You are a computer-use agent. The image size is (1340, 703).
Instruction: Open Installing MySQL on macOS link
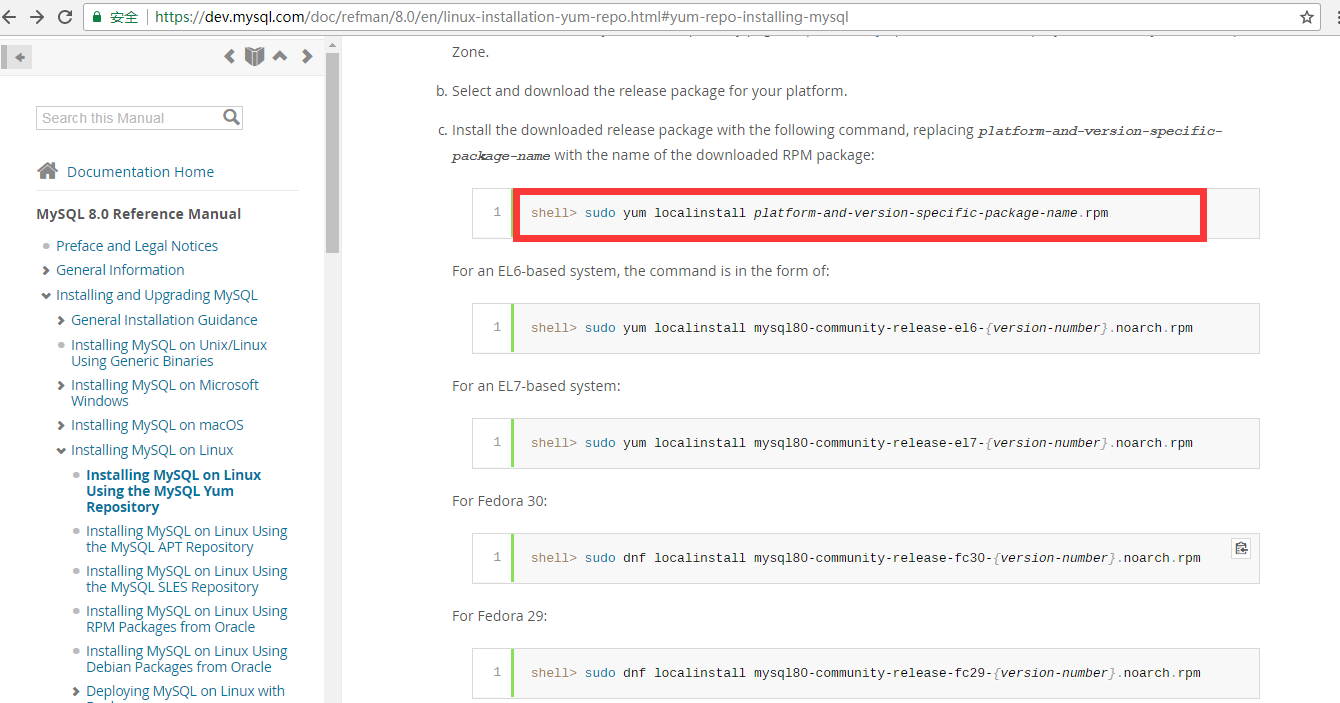[157, 425]
